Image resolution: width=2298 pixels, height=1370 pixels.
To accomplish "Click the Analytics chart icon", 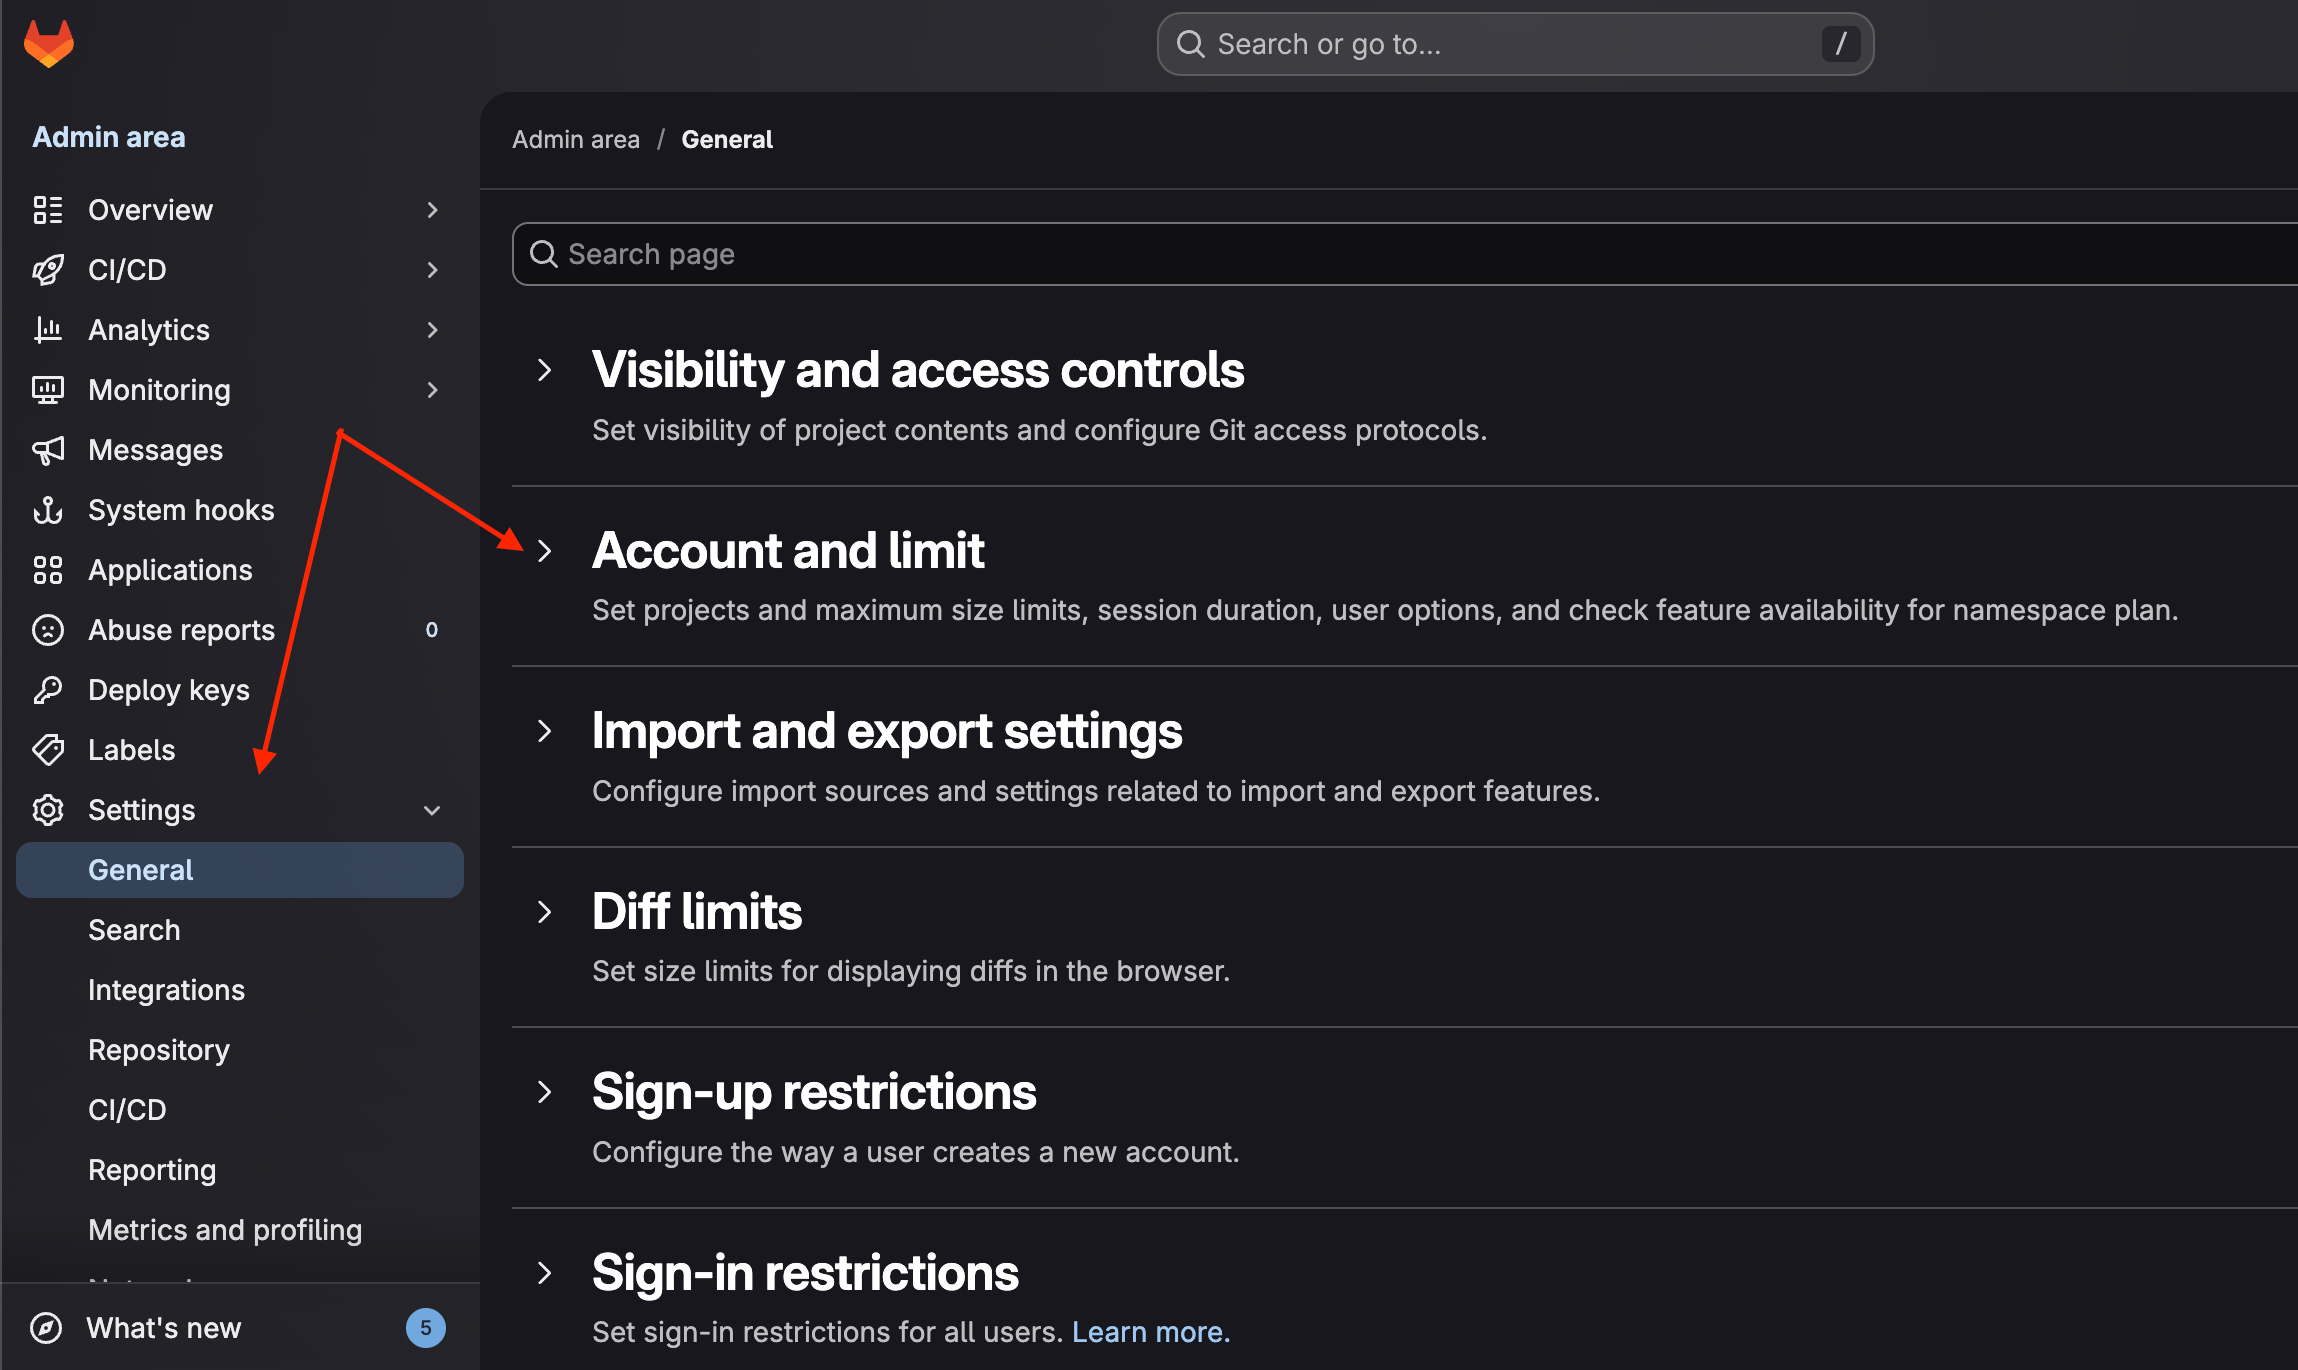I will point(48,330).
